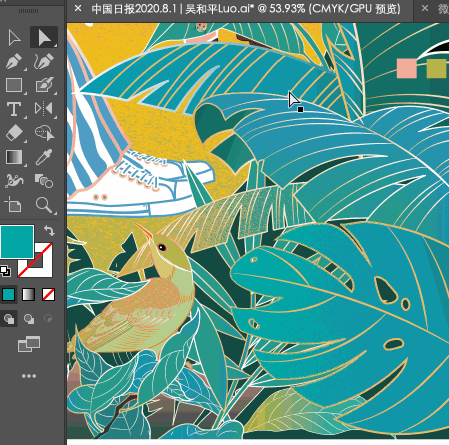Image resolution: width=449 pixels, height=445 pixels.
Task: Click the bird's eye in artwork
Action: pyautogui.click(x=162, y=247)
